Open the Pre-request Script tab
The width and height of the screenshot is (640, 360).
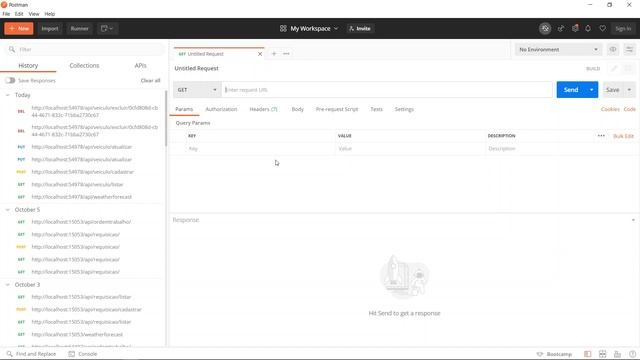pos(337,109)
